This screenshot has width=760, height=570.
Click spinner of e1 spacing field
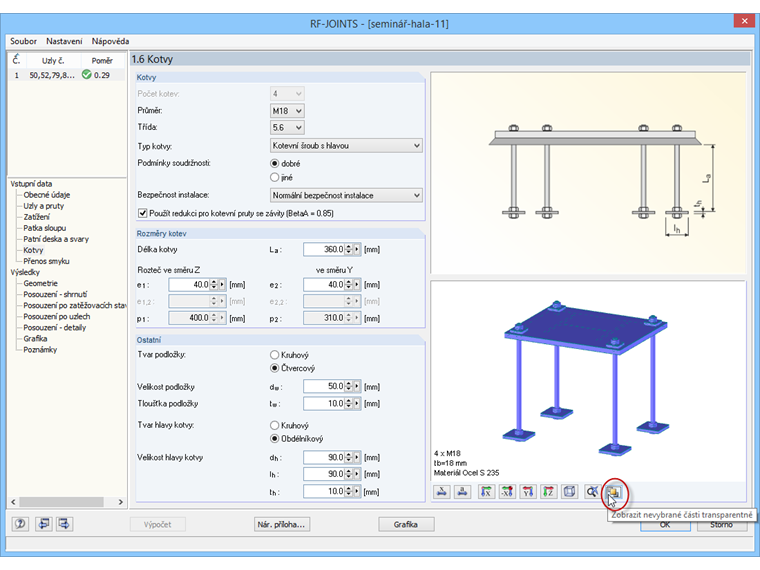click(214, 285)
